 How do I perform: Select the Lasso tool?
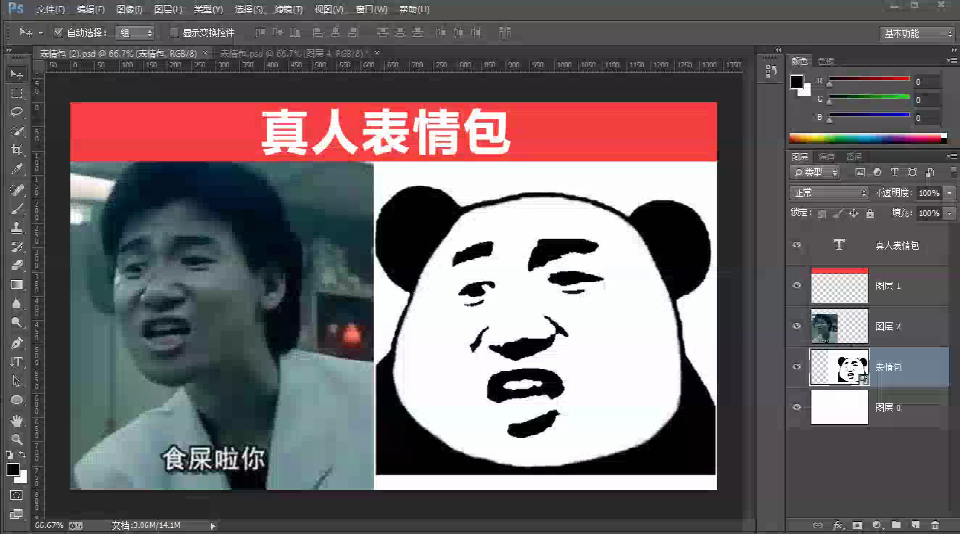(17, 112)
